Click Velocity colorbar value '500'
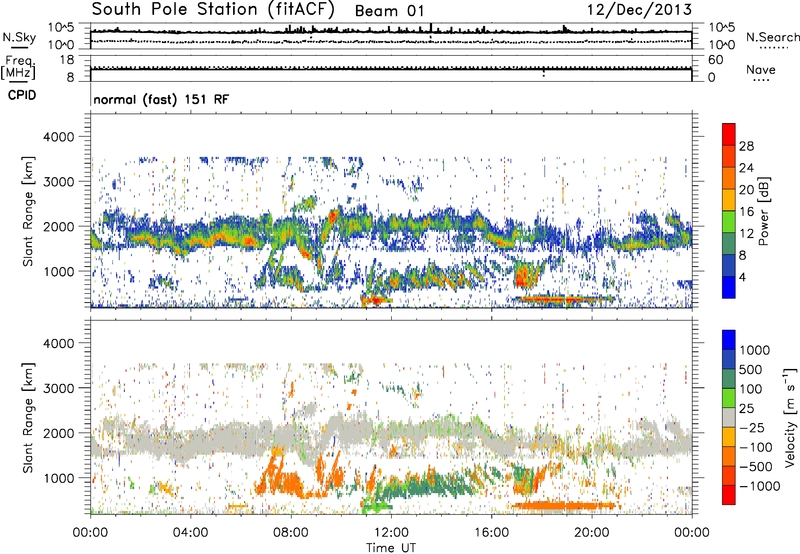This screenshot has height=554, width=800. click(x=751, y=370)
